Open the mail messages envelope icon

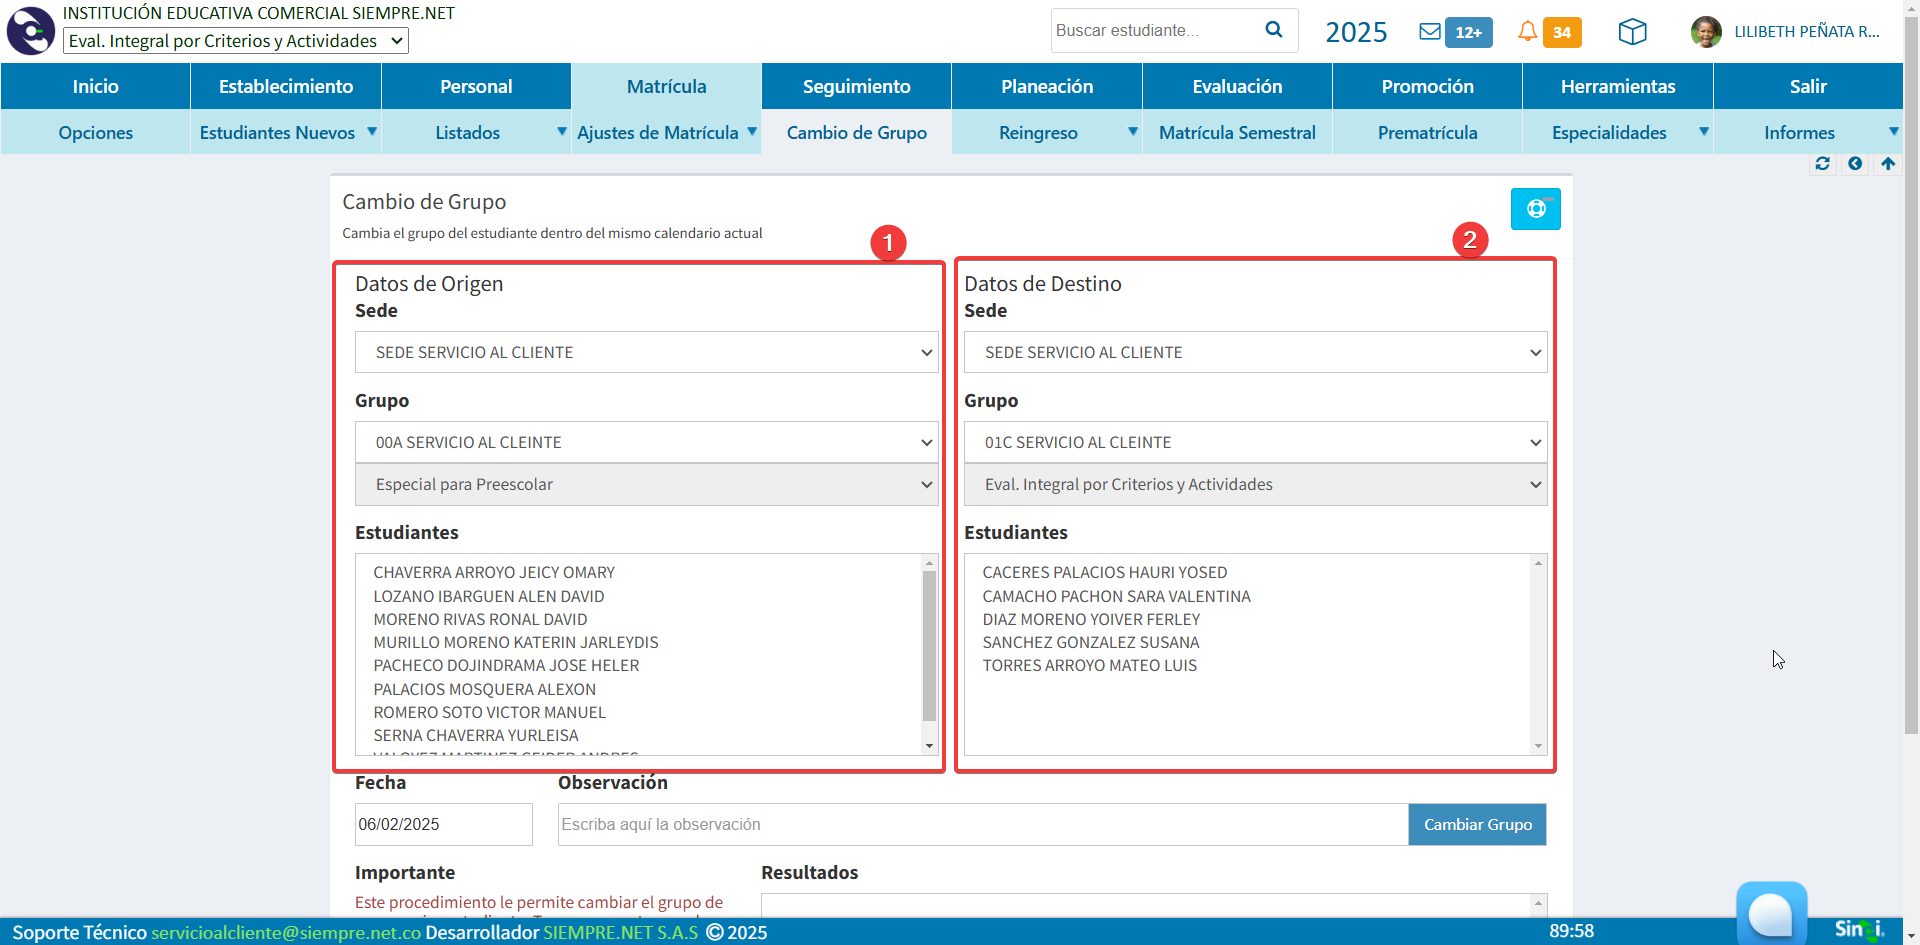click(1430, 32)
